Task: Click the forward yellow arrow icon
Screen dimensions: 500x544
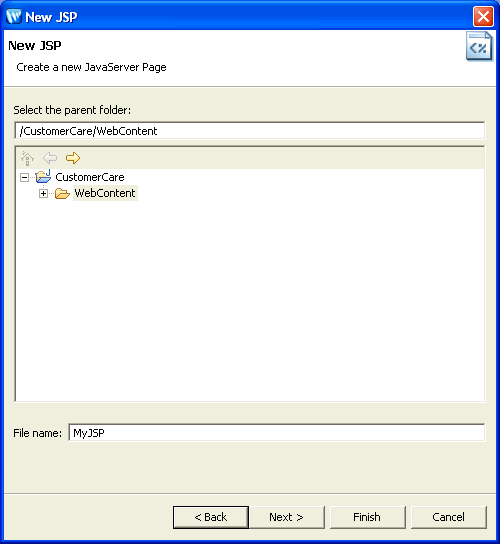Action: [x=73, y=158]
